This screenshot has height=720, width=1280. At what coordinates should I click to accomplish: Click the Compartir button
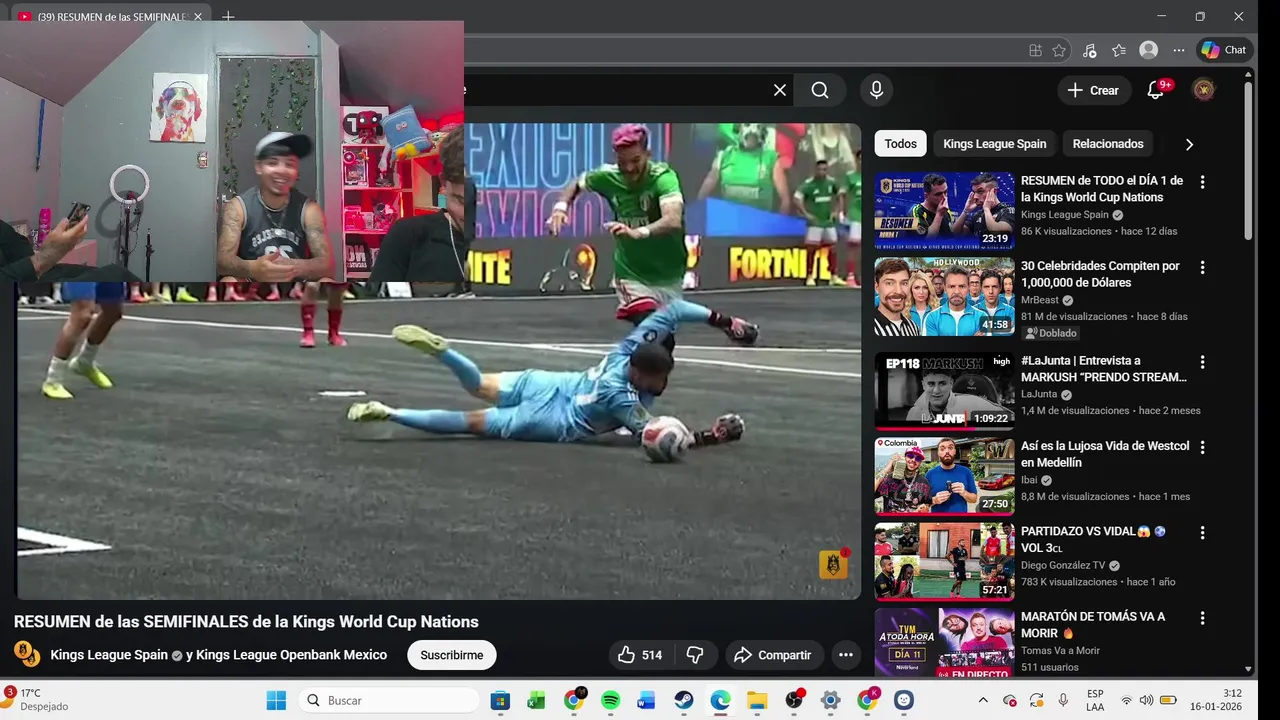pyautogui.click(x=773, y=655)
